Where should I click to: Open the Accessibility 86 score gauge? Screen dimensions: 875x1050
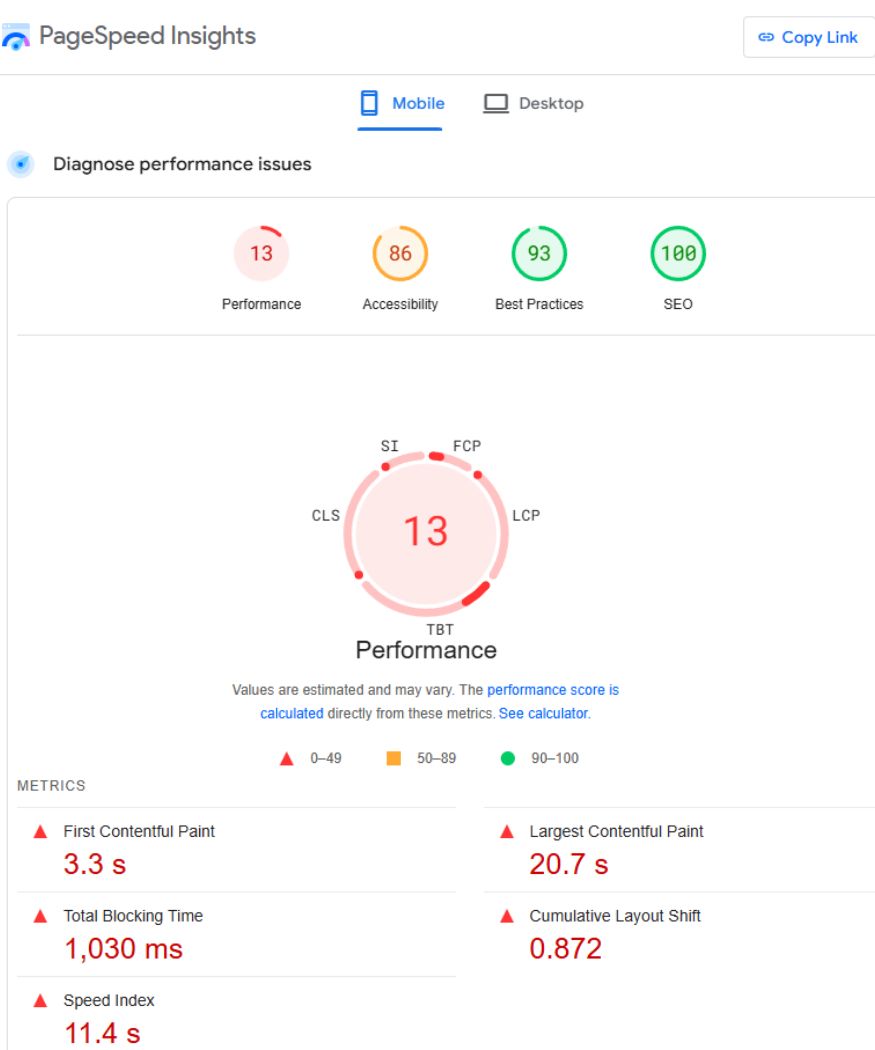(x=400, y=253)
